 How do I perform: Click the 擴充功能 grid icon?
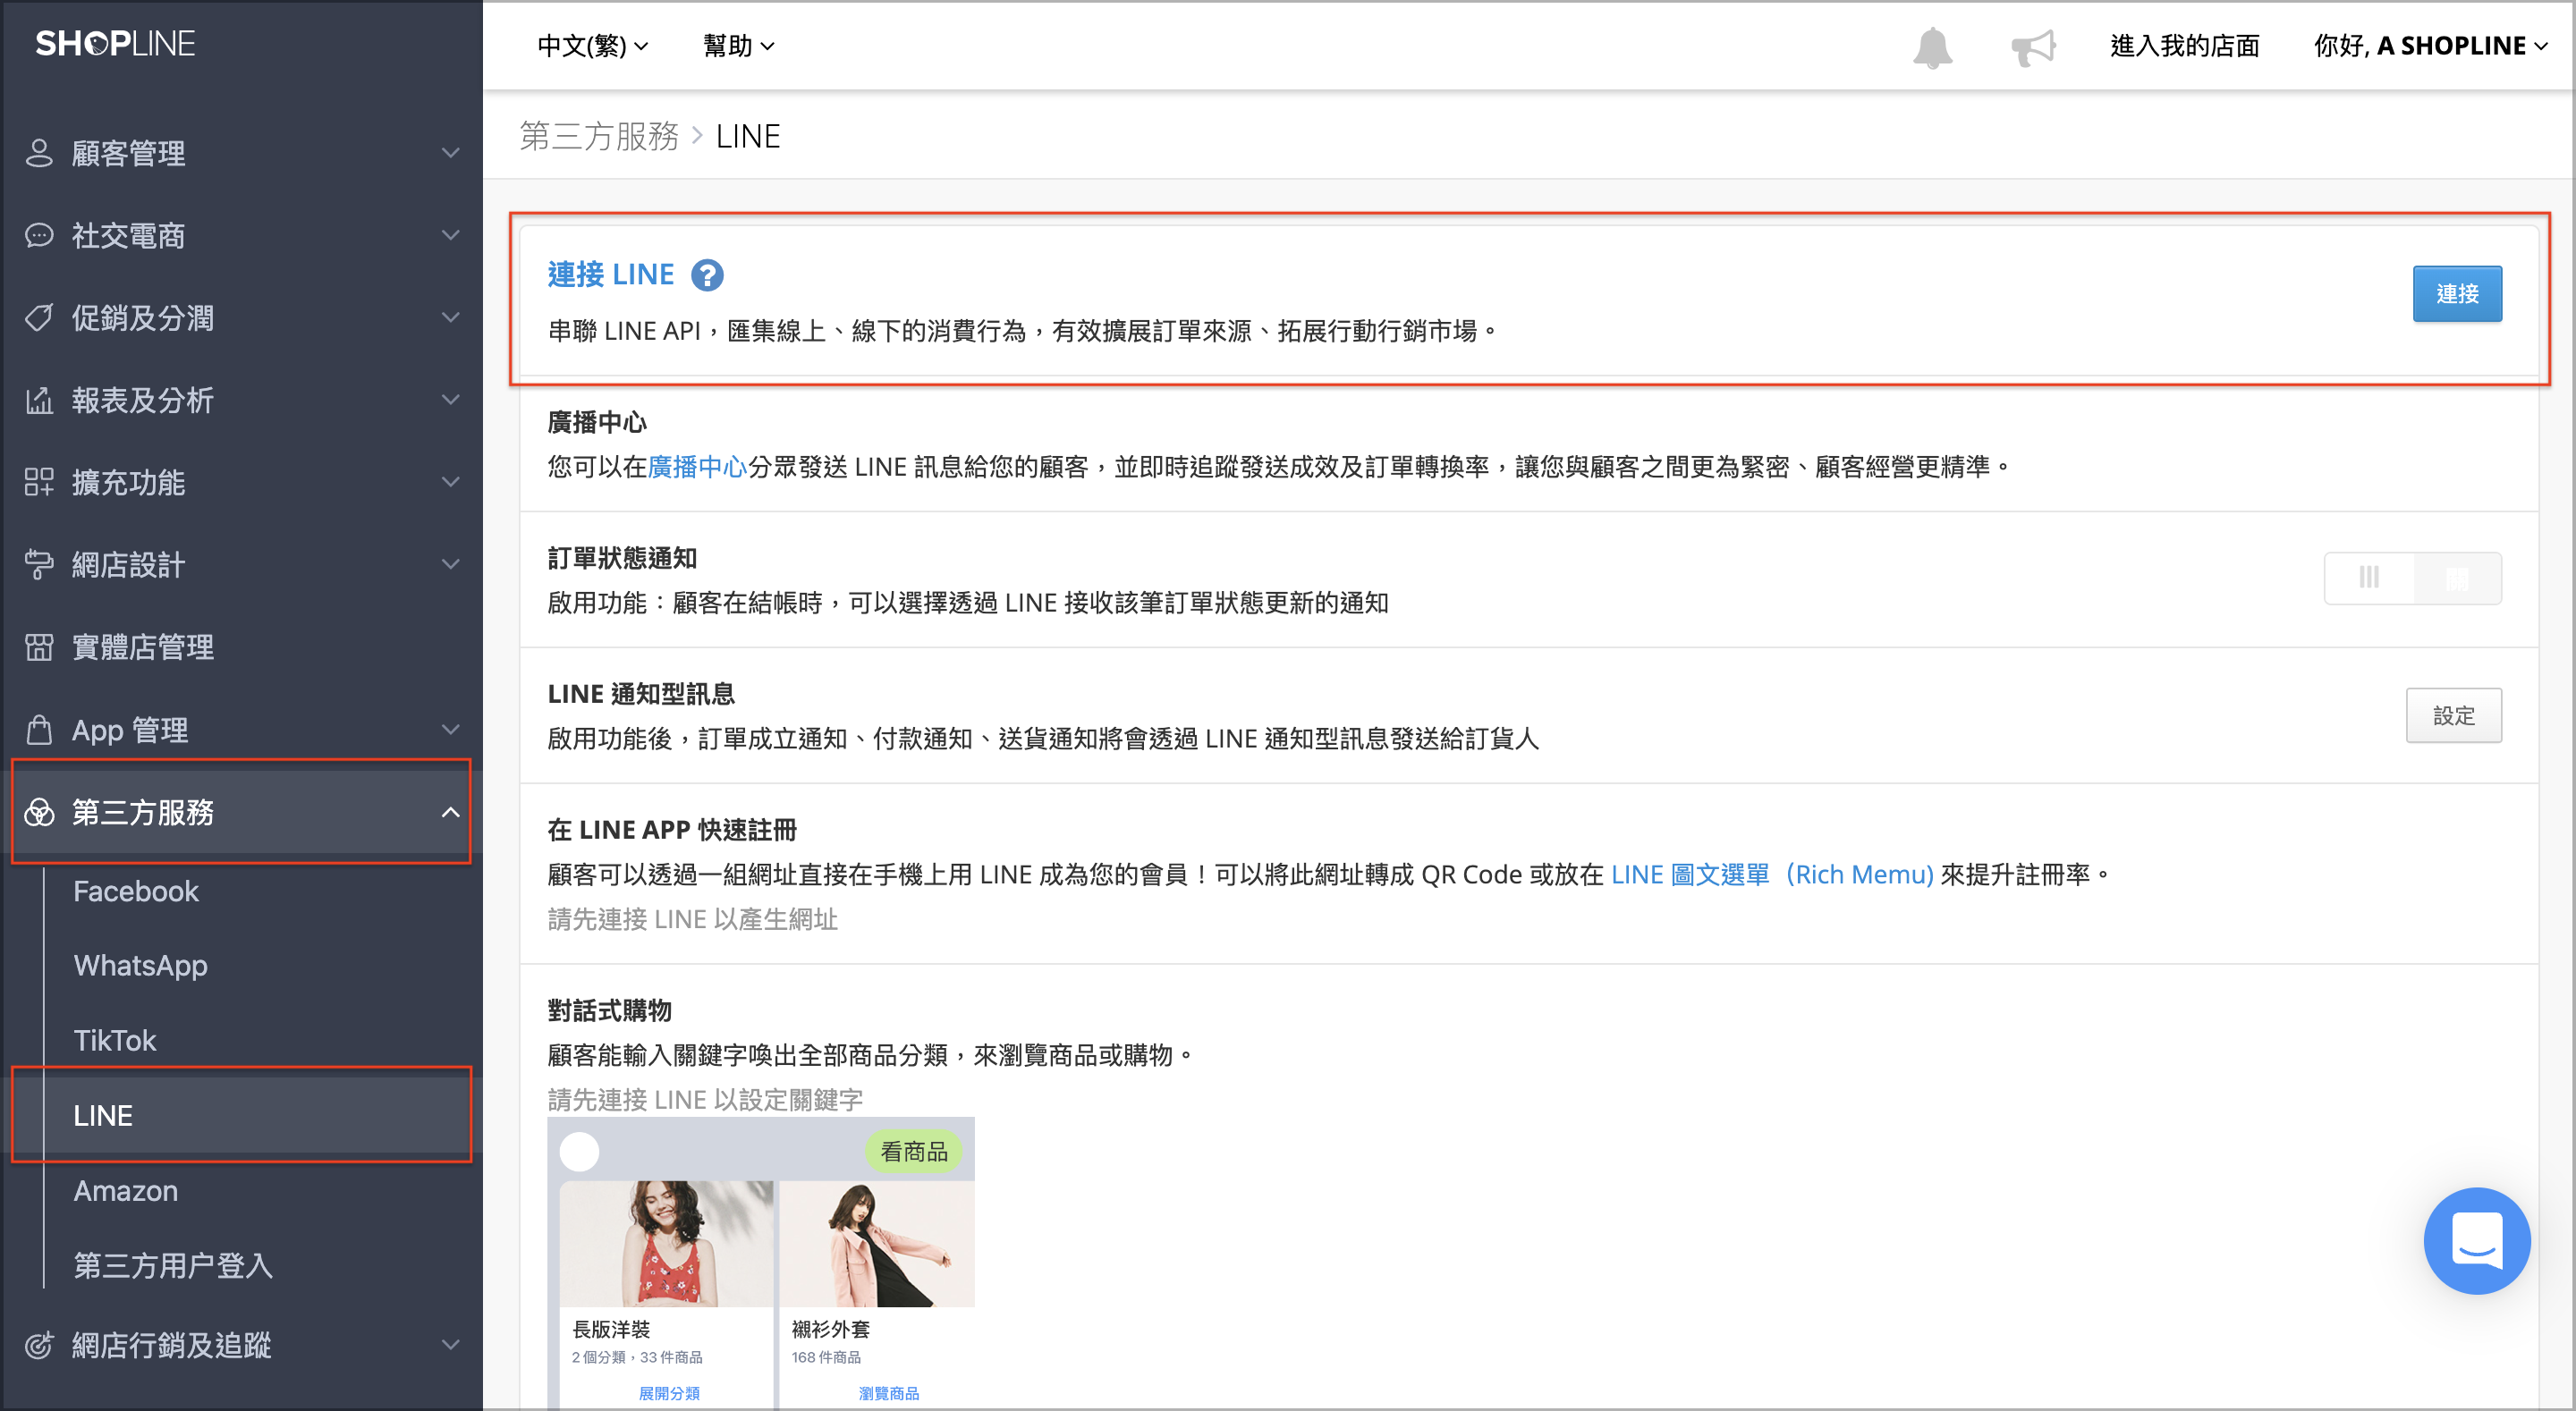point(39,482)
